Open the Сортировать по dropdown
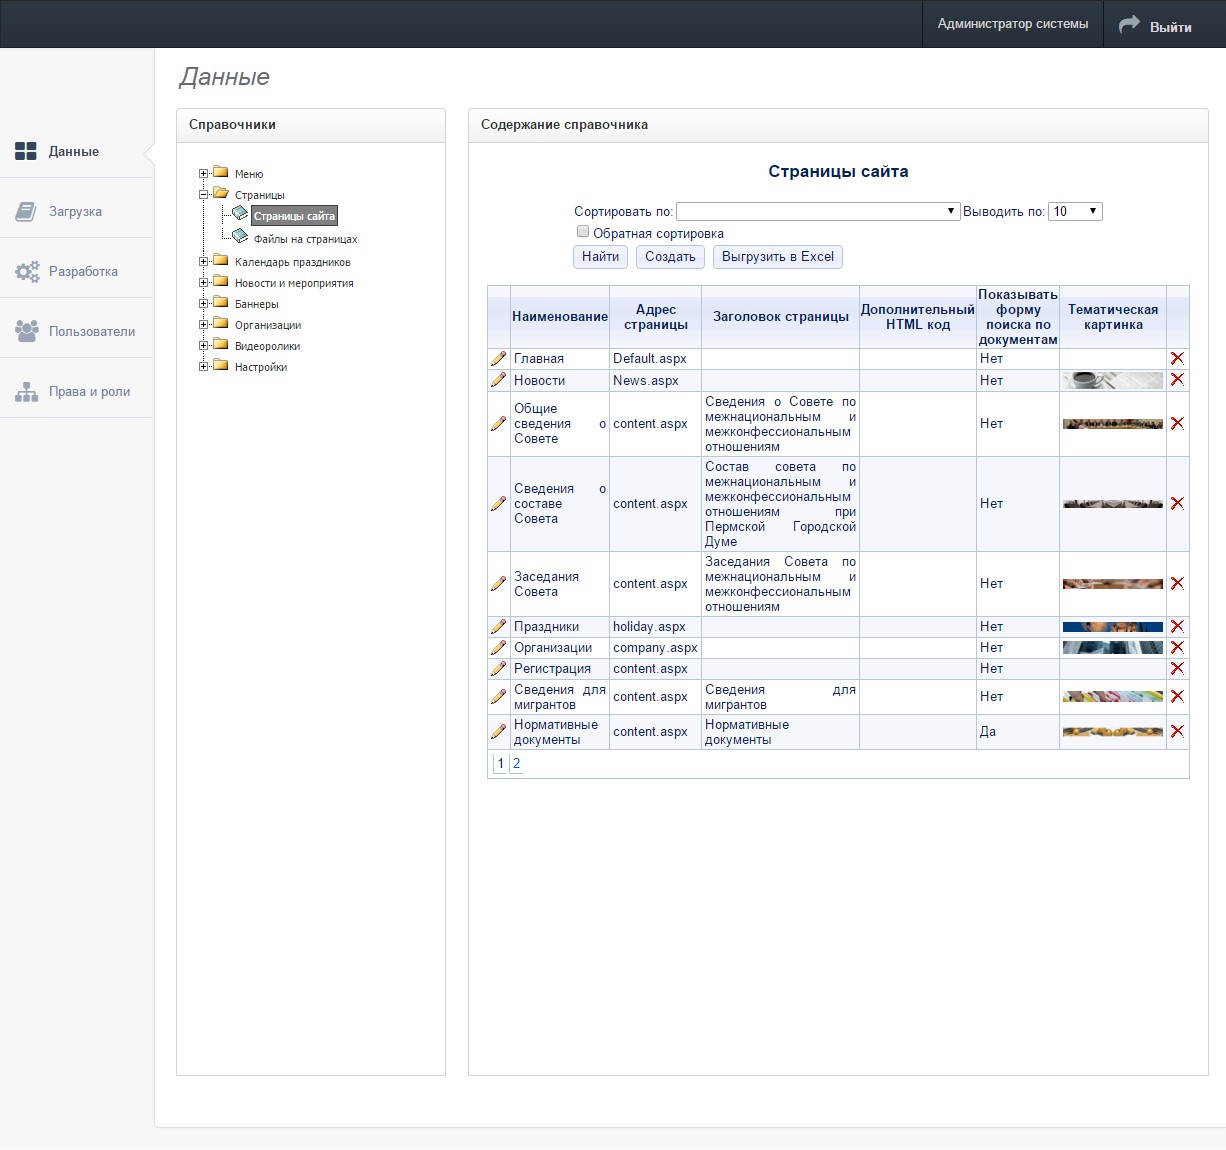Screen dimensions: 1226x1150 817,212
